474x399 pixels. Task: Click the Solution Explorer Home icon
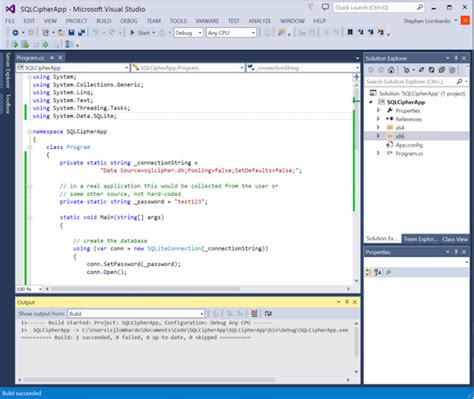[x=391, y=70]
